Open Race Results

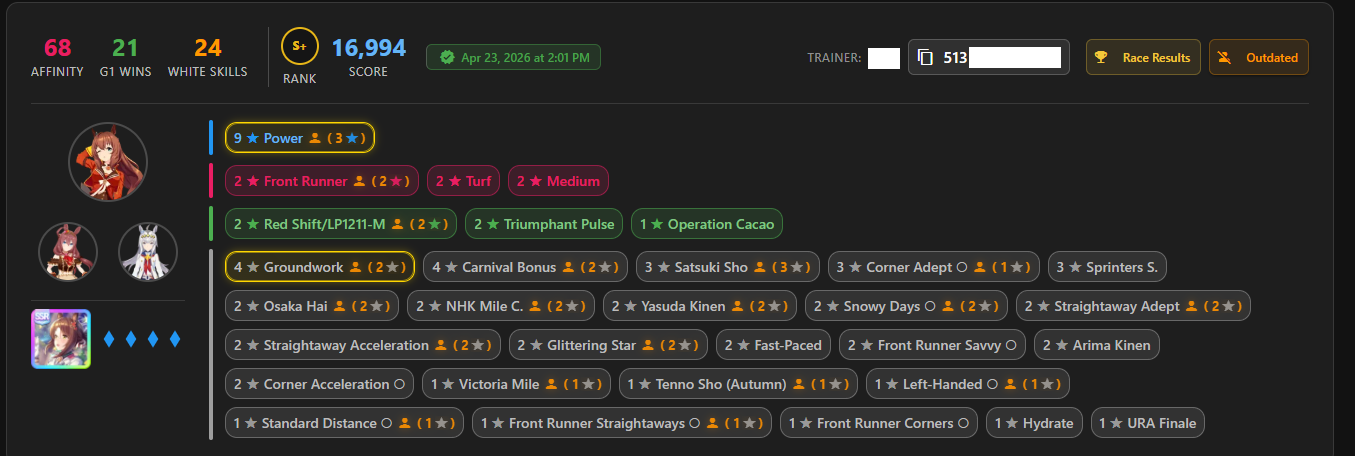pos(1143,58)
